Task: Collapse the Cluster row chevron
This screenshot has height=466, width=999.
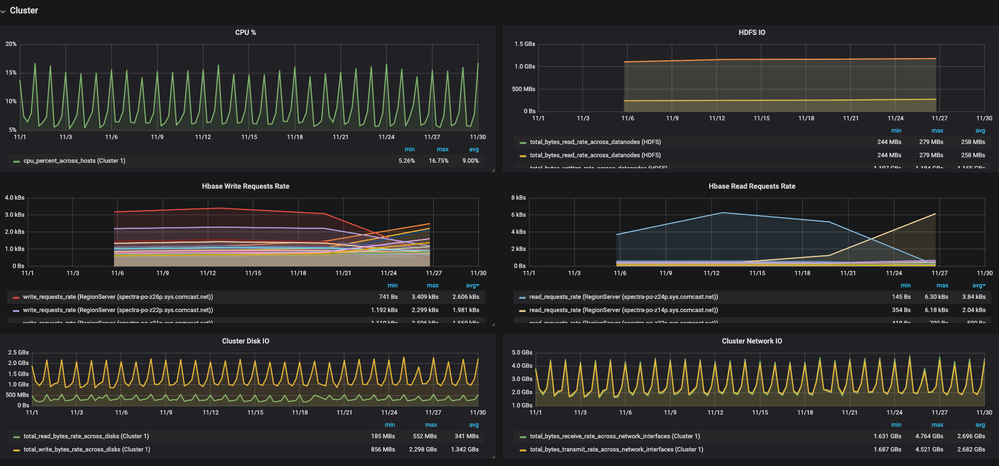Action: (3, 11)
